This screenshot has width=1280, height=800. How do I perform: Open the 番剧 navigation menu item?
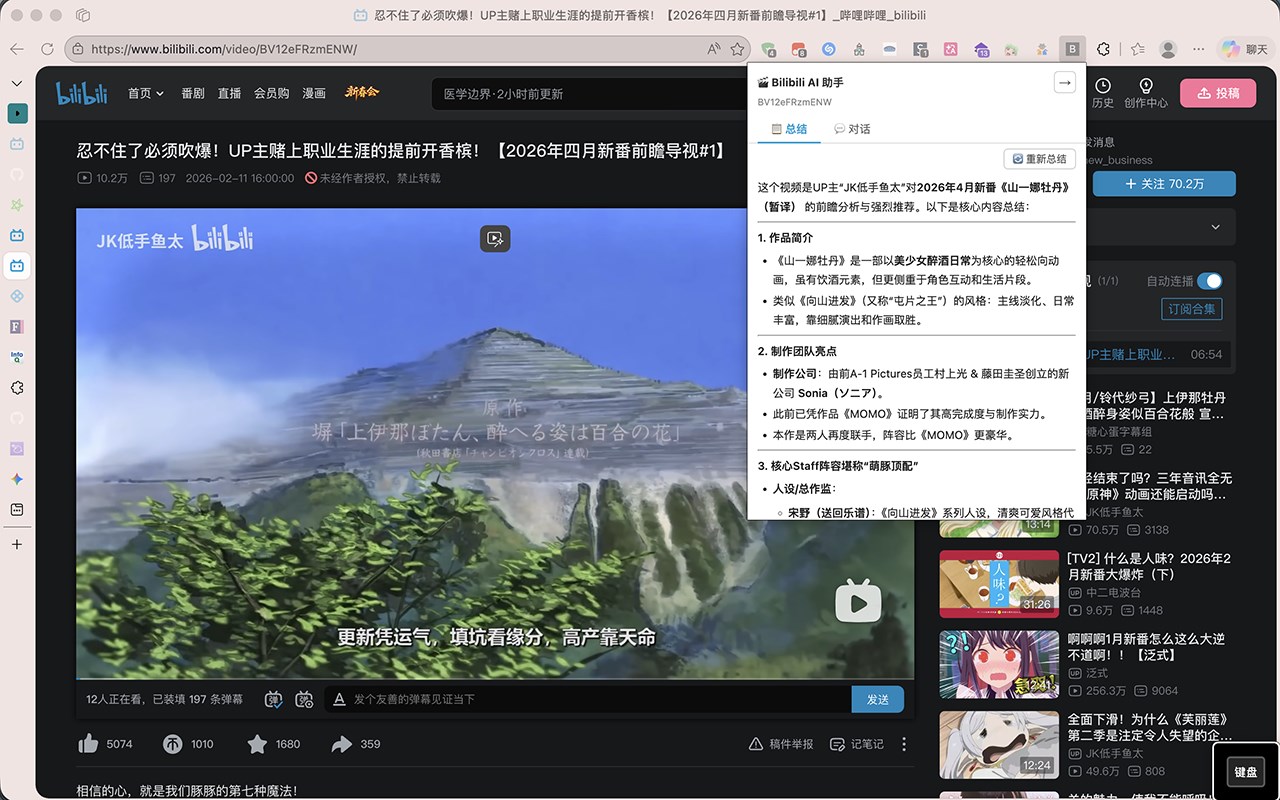point(192,93)
